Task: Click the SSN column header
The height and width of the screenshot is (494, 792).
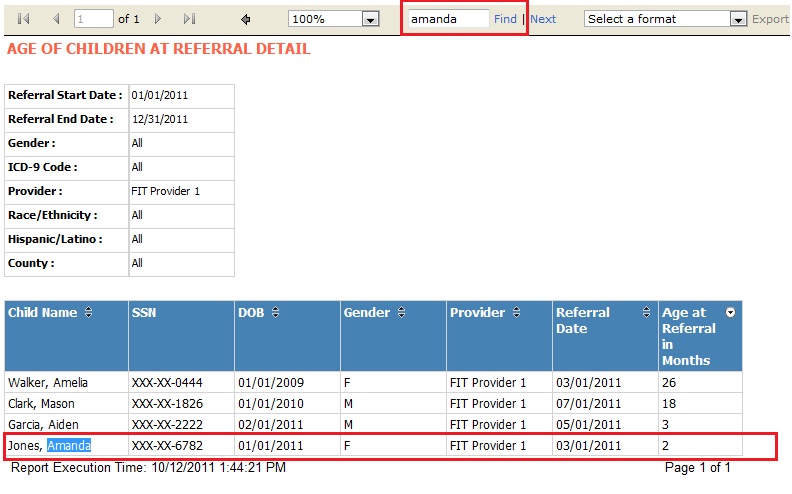Action: pyautogui.click(x=181, y=336)
